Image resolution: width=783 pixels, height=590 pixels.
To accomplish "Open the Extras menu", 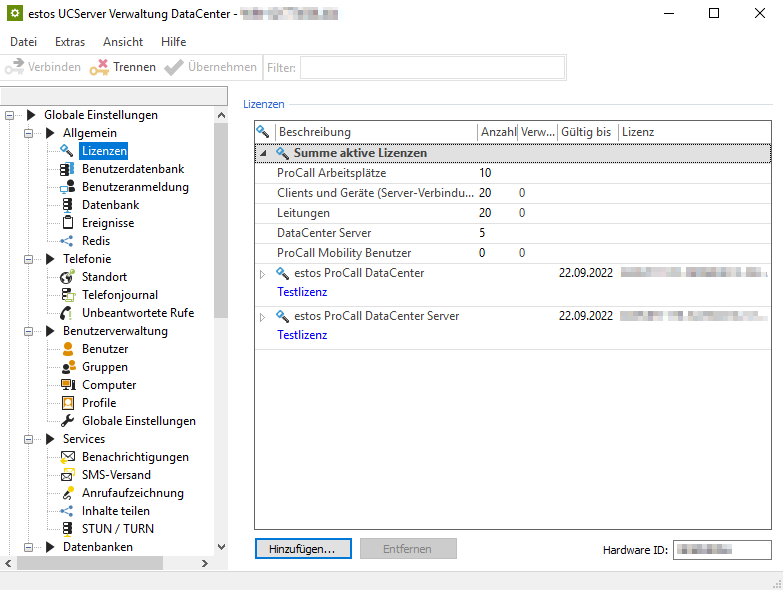I will (x=70, y=42).
